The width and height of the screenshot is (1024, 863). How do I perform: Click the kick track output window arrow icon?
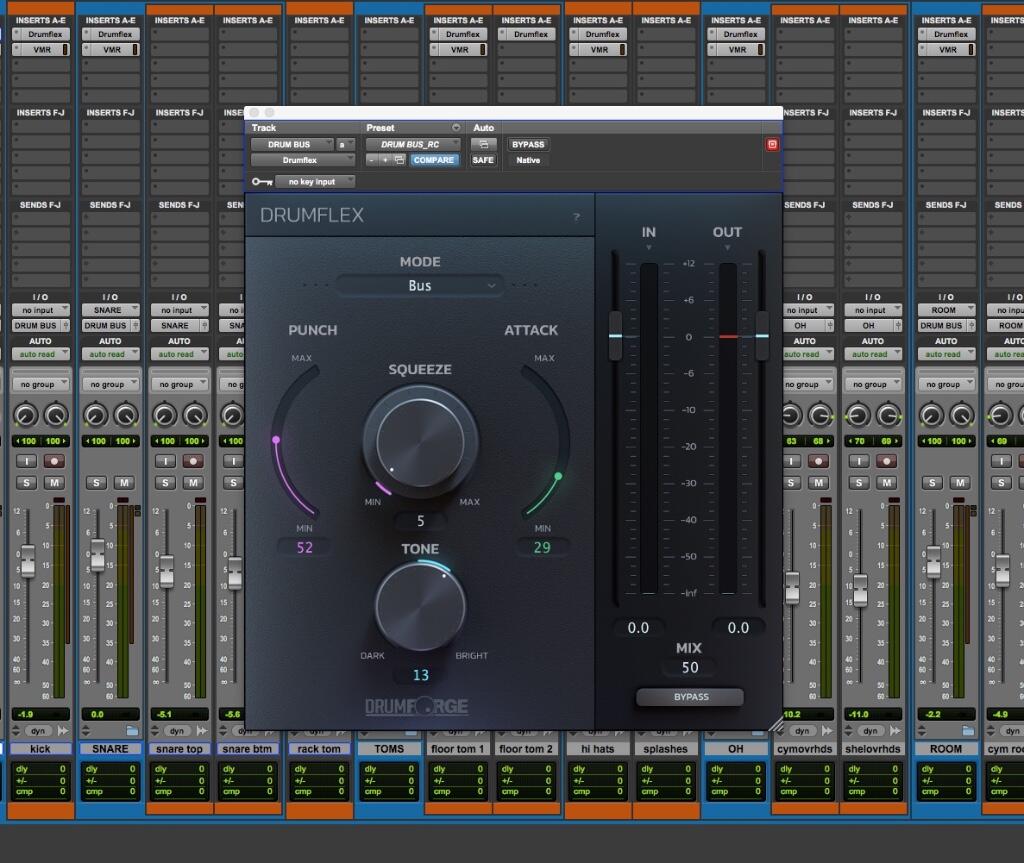(x=63, y=730)
